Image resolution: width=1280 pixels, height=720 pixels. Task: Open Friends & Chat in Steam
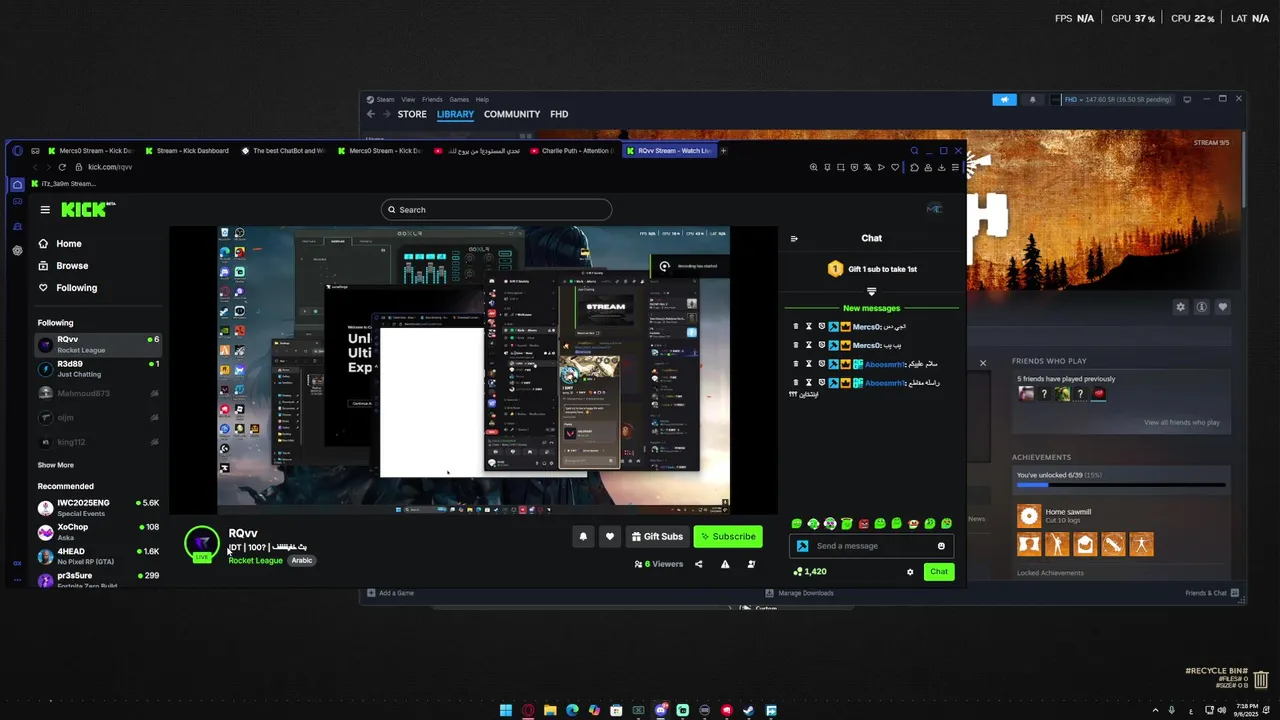(x=1212, y=593)
